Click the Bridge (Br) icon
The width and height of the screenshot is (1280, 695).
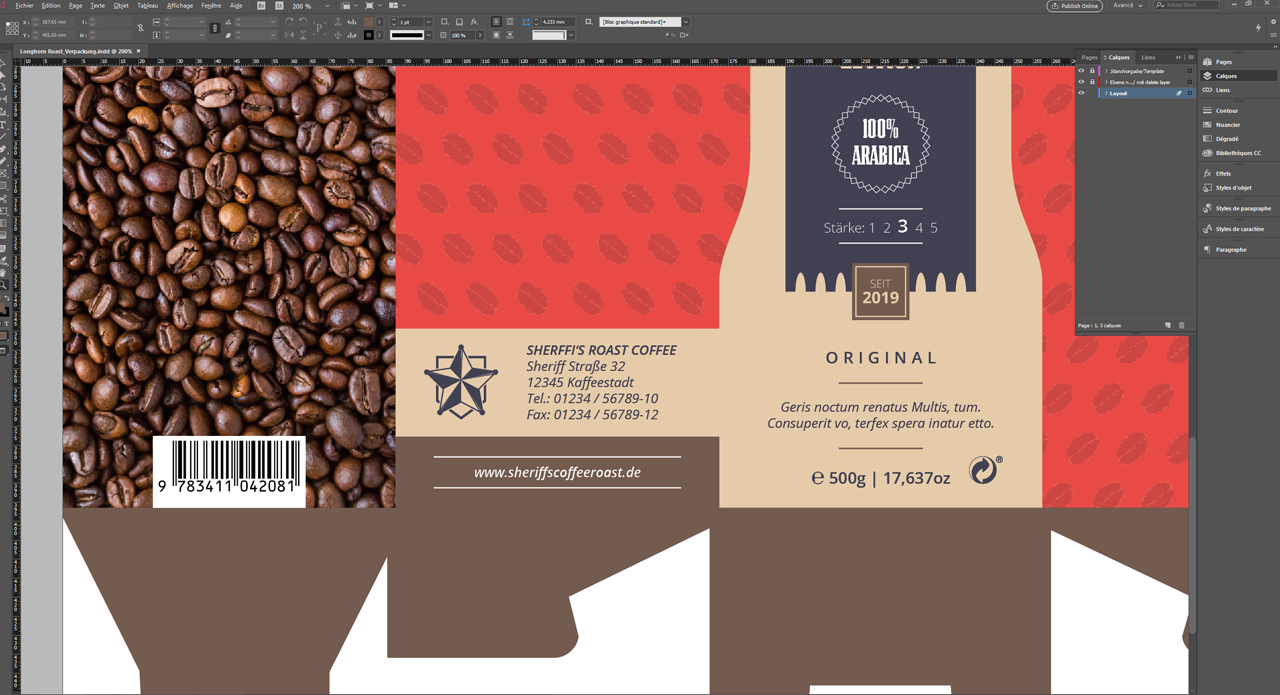(262, 6)
